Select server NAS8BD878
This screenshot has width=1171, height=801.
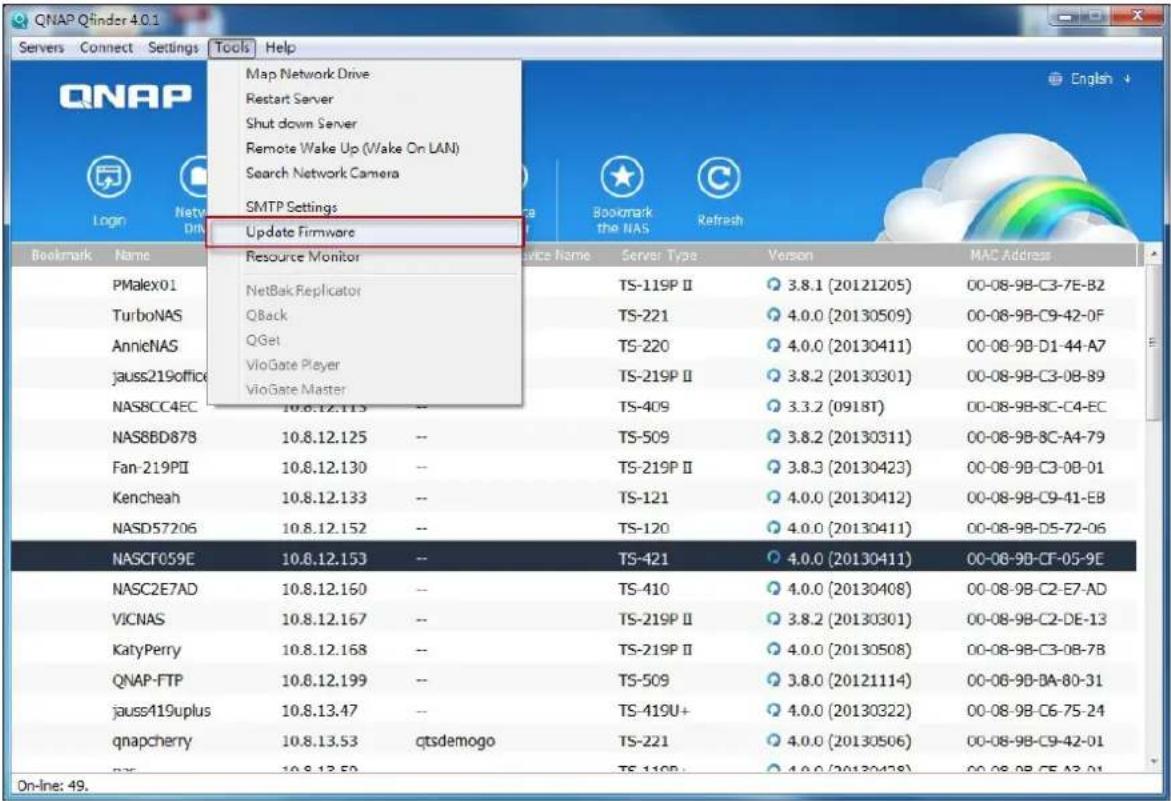pyautogui.click(x=574, y=437)
